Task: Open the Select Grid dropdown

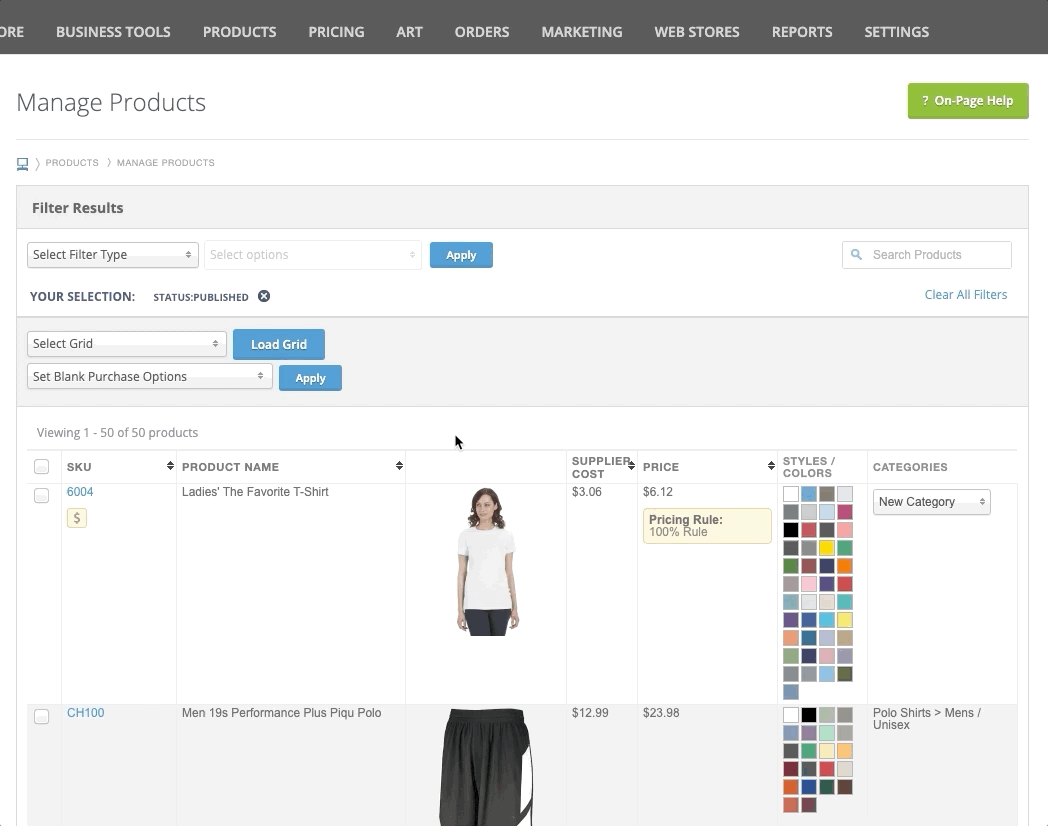Action: pyautogui.click(x=126, y=343)
